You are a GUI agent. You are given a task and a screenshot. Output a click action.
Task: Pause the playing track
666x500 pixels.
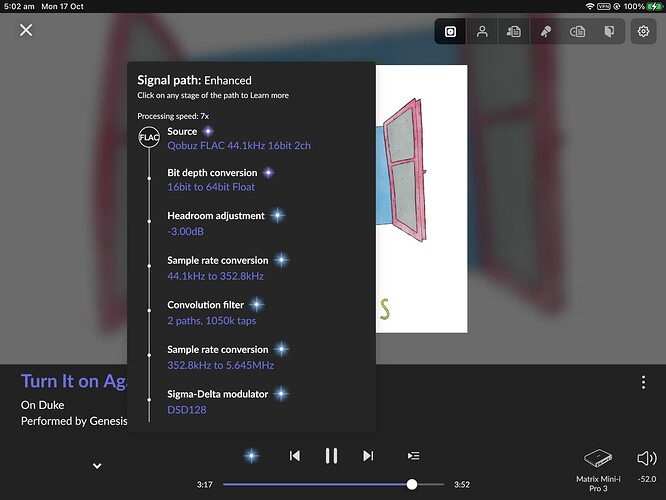tap(331, 456)
